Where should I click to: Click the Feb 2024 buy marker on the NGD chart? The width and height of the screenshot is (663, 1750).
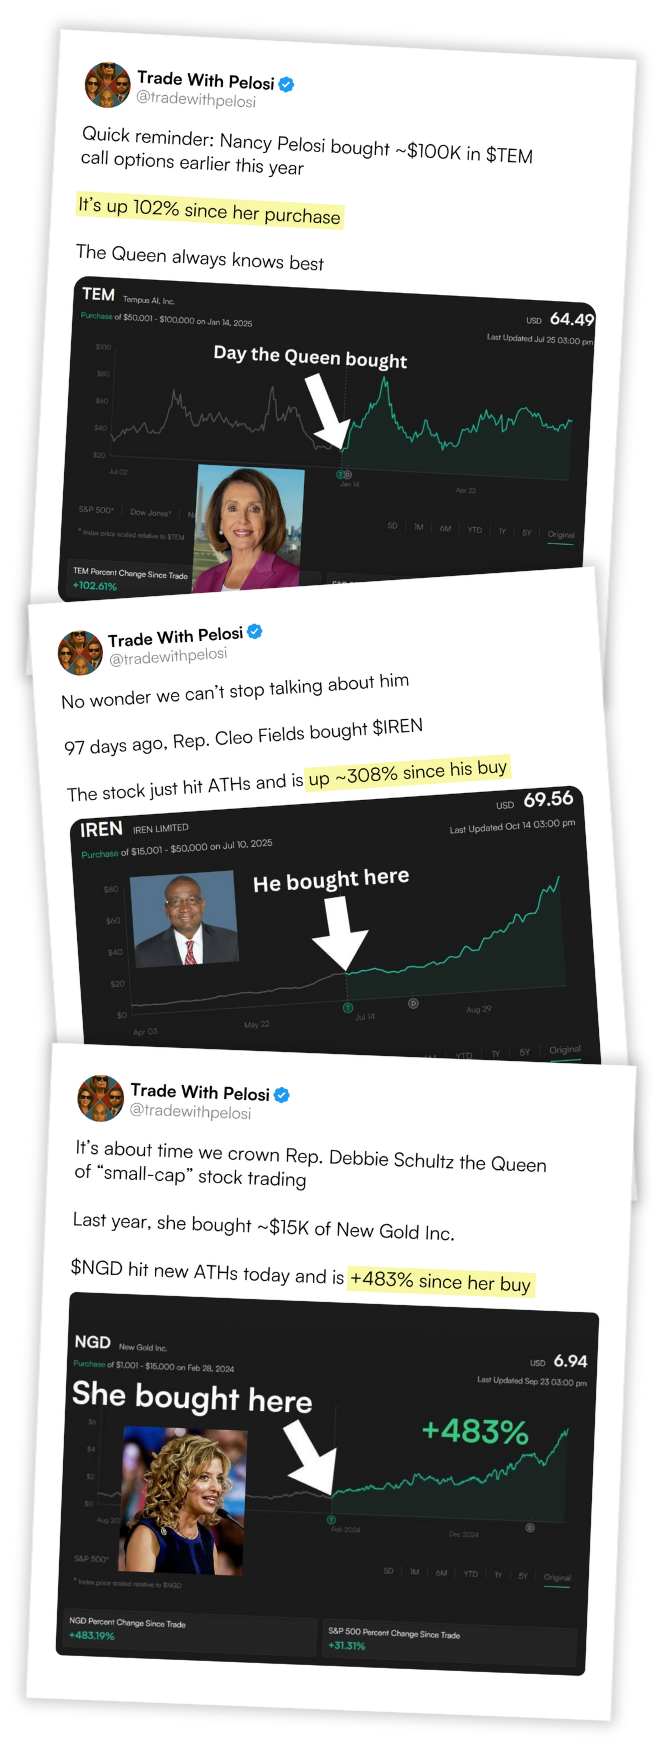point(331,1519)
